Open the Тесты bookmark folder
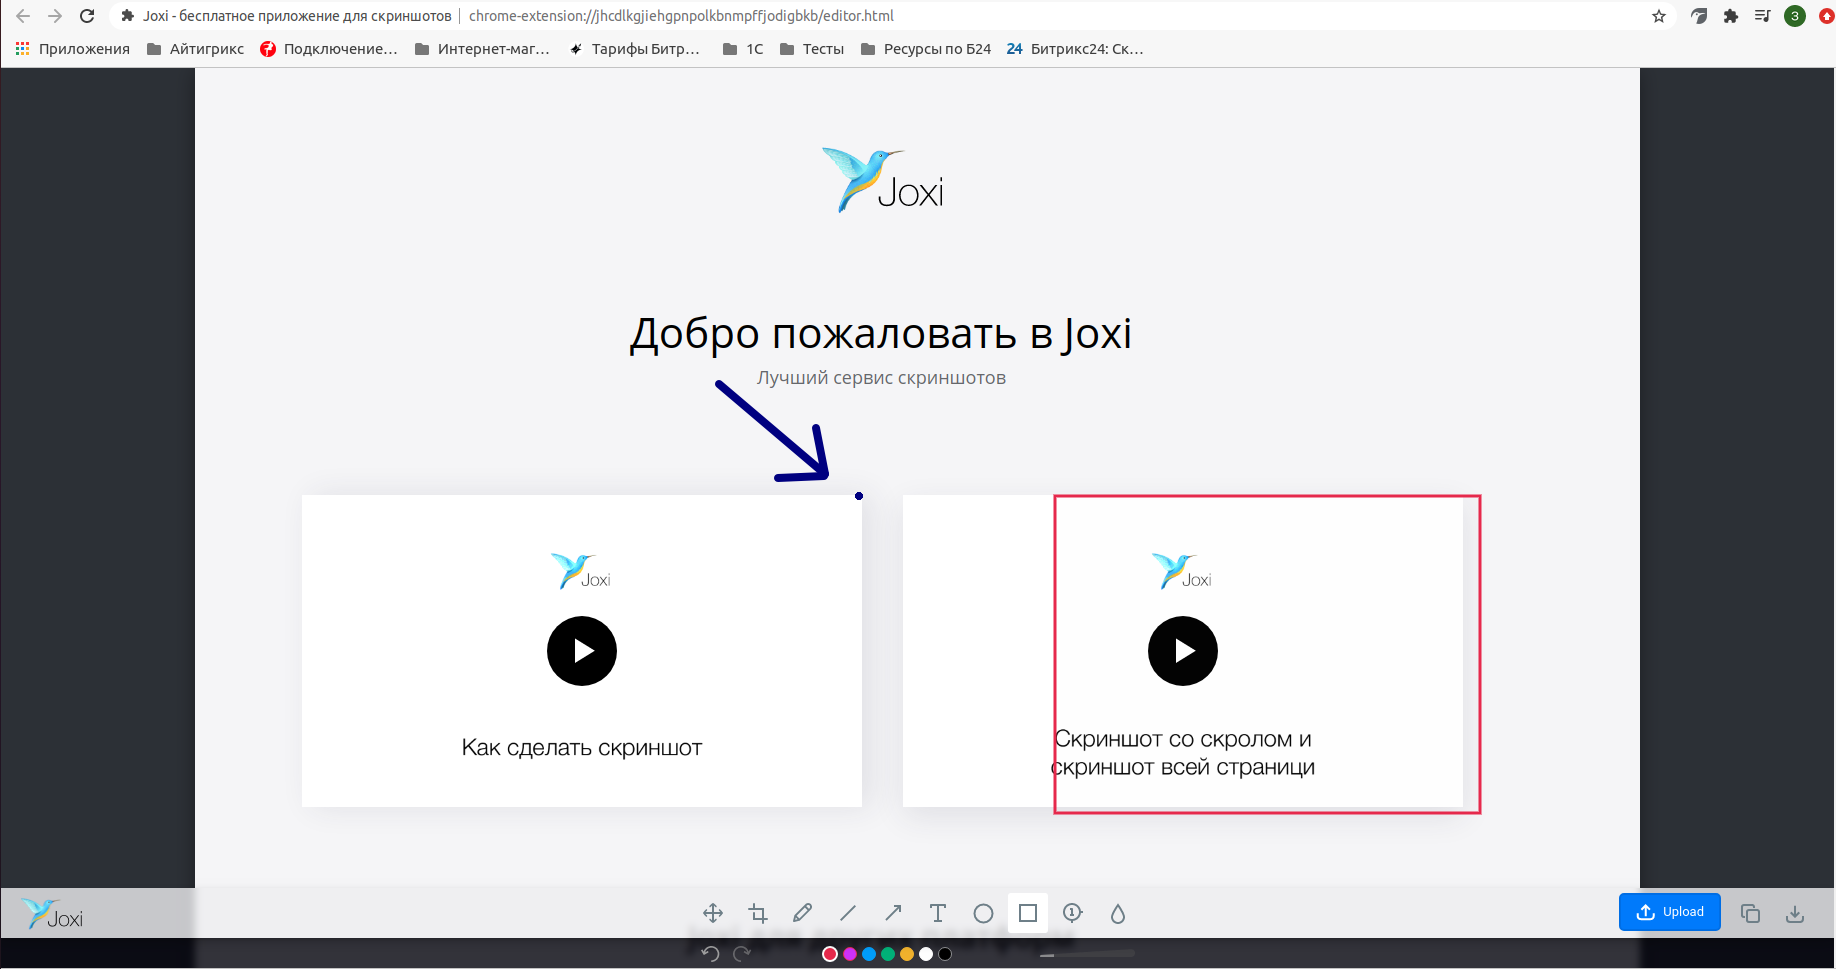This screenshot has width=1836, height=969. tap(812, 49)
